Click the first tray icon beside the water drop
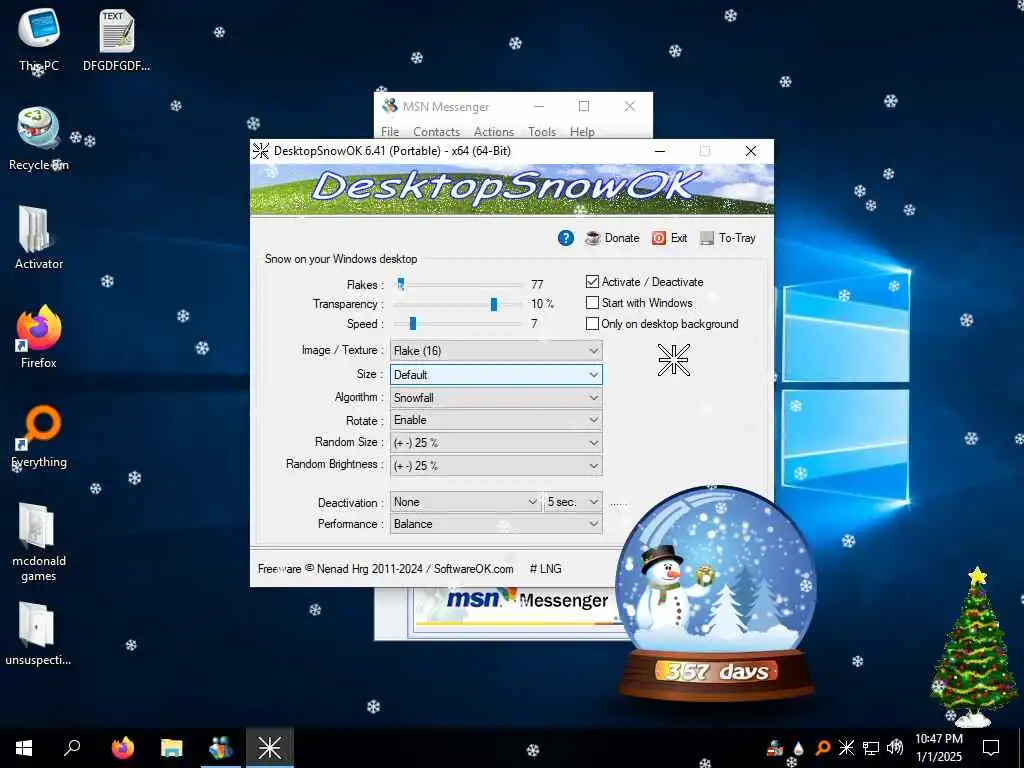 [x=775, y=748]
